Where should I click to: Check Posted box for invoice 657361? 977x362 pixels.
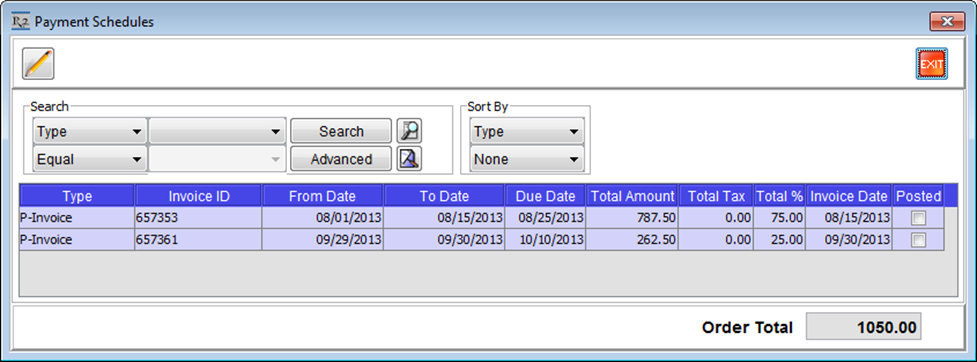point(918,240)
